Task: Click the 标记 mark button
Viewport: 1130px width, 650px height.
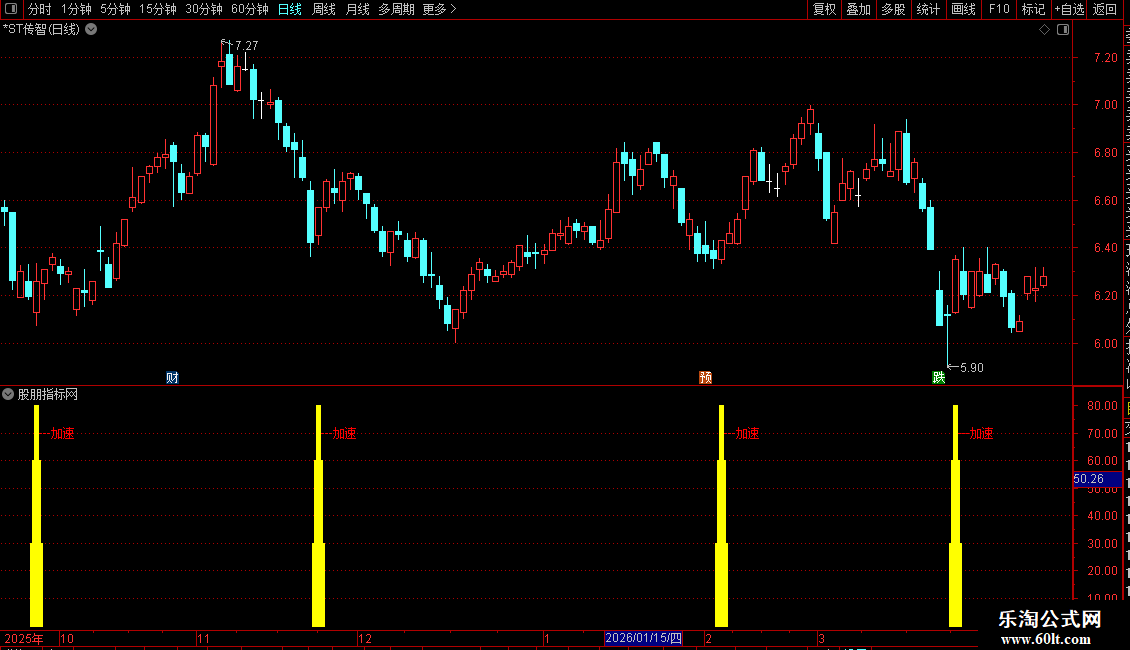Action: click(1033, 9)
